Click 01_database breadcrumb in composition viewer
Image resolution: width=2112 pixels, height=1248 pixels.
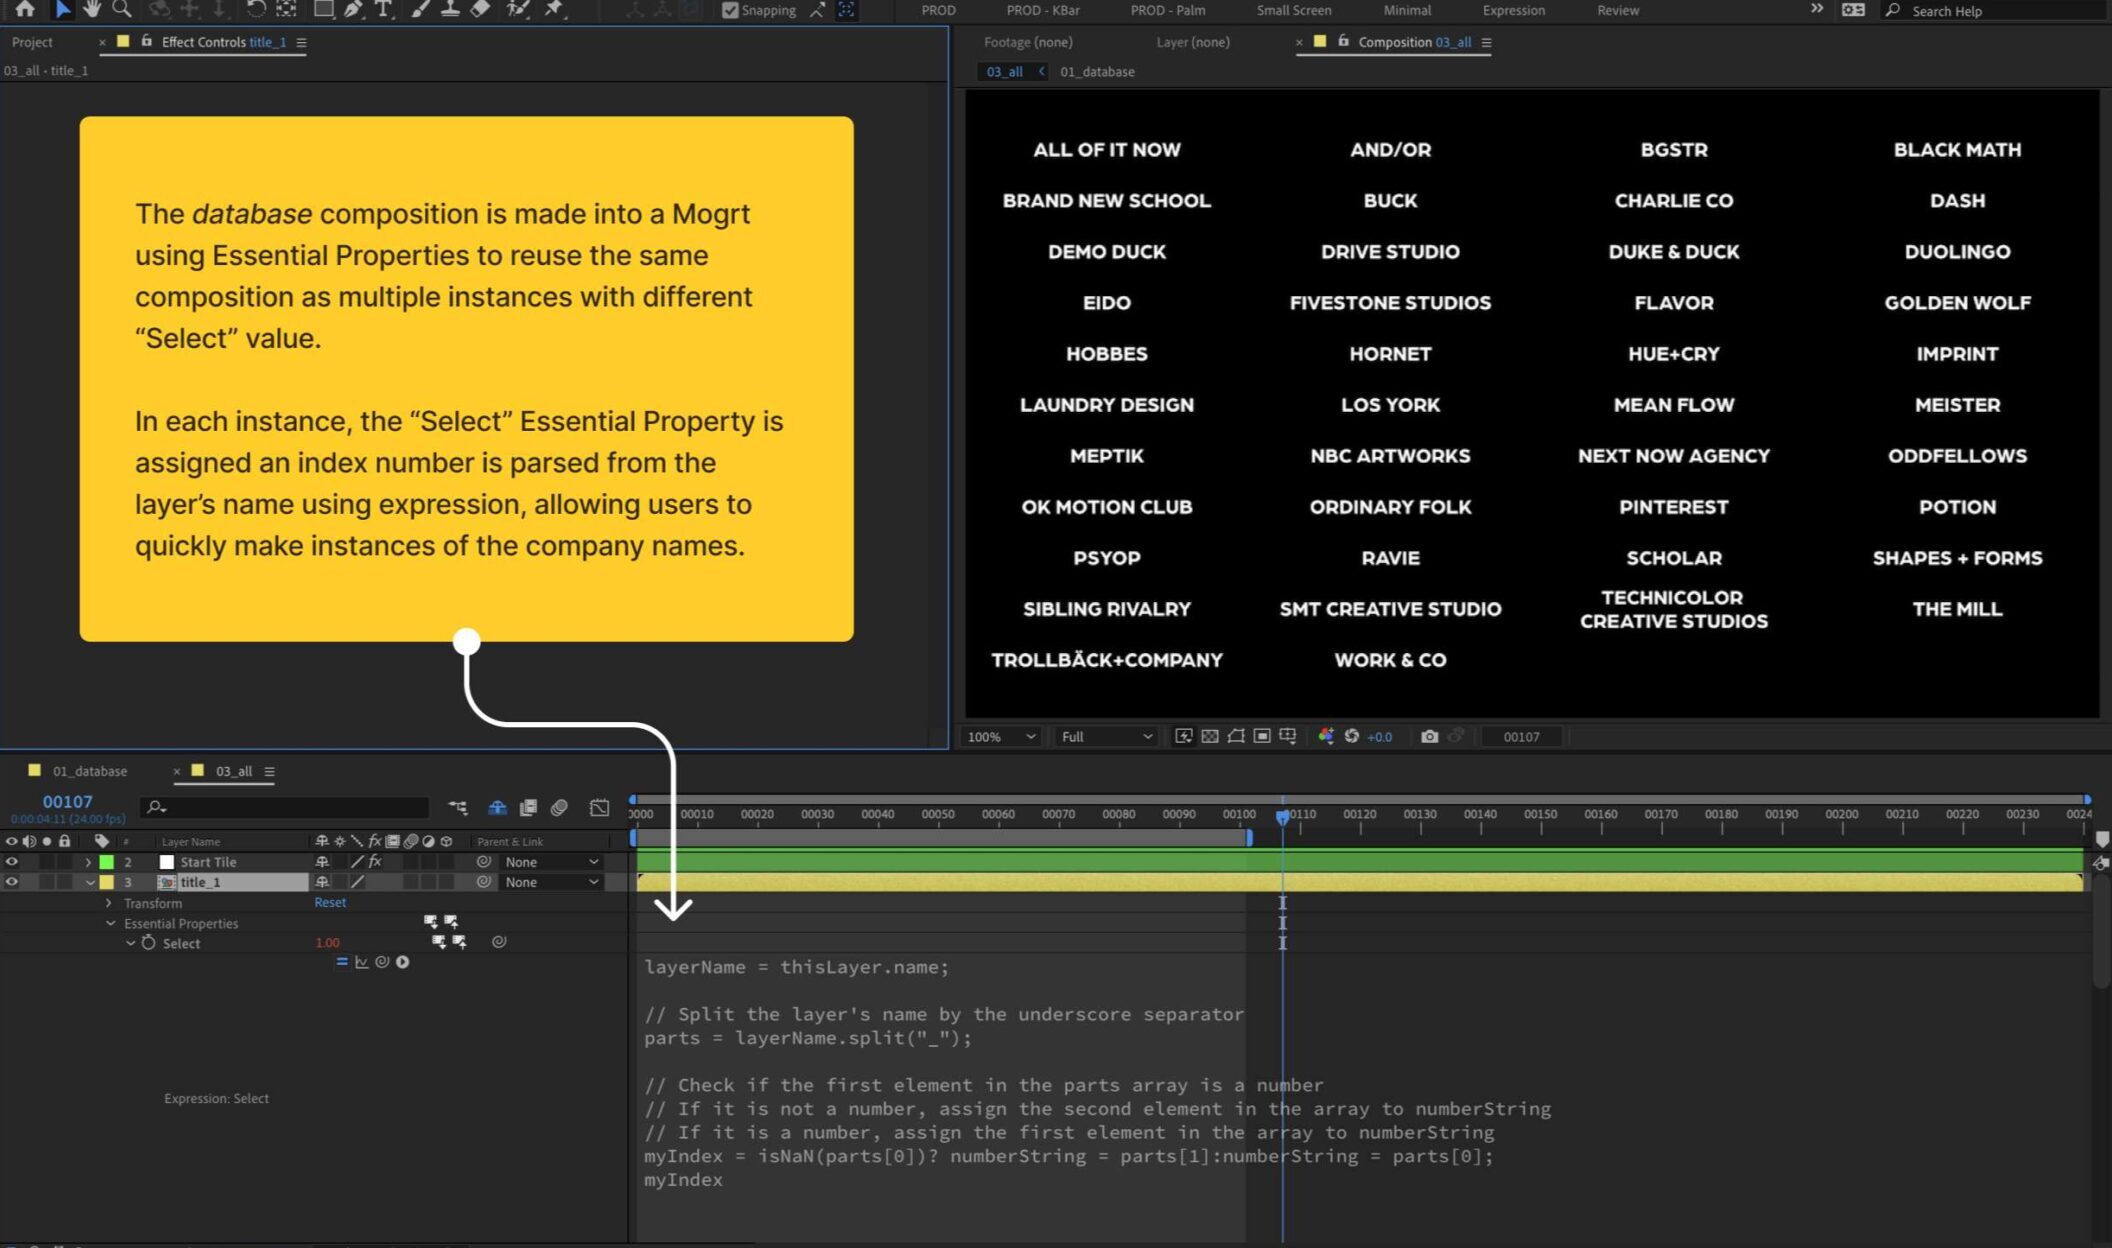click(1097, 72)
